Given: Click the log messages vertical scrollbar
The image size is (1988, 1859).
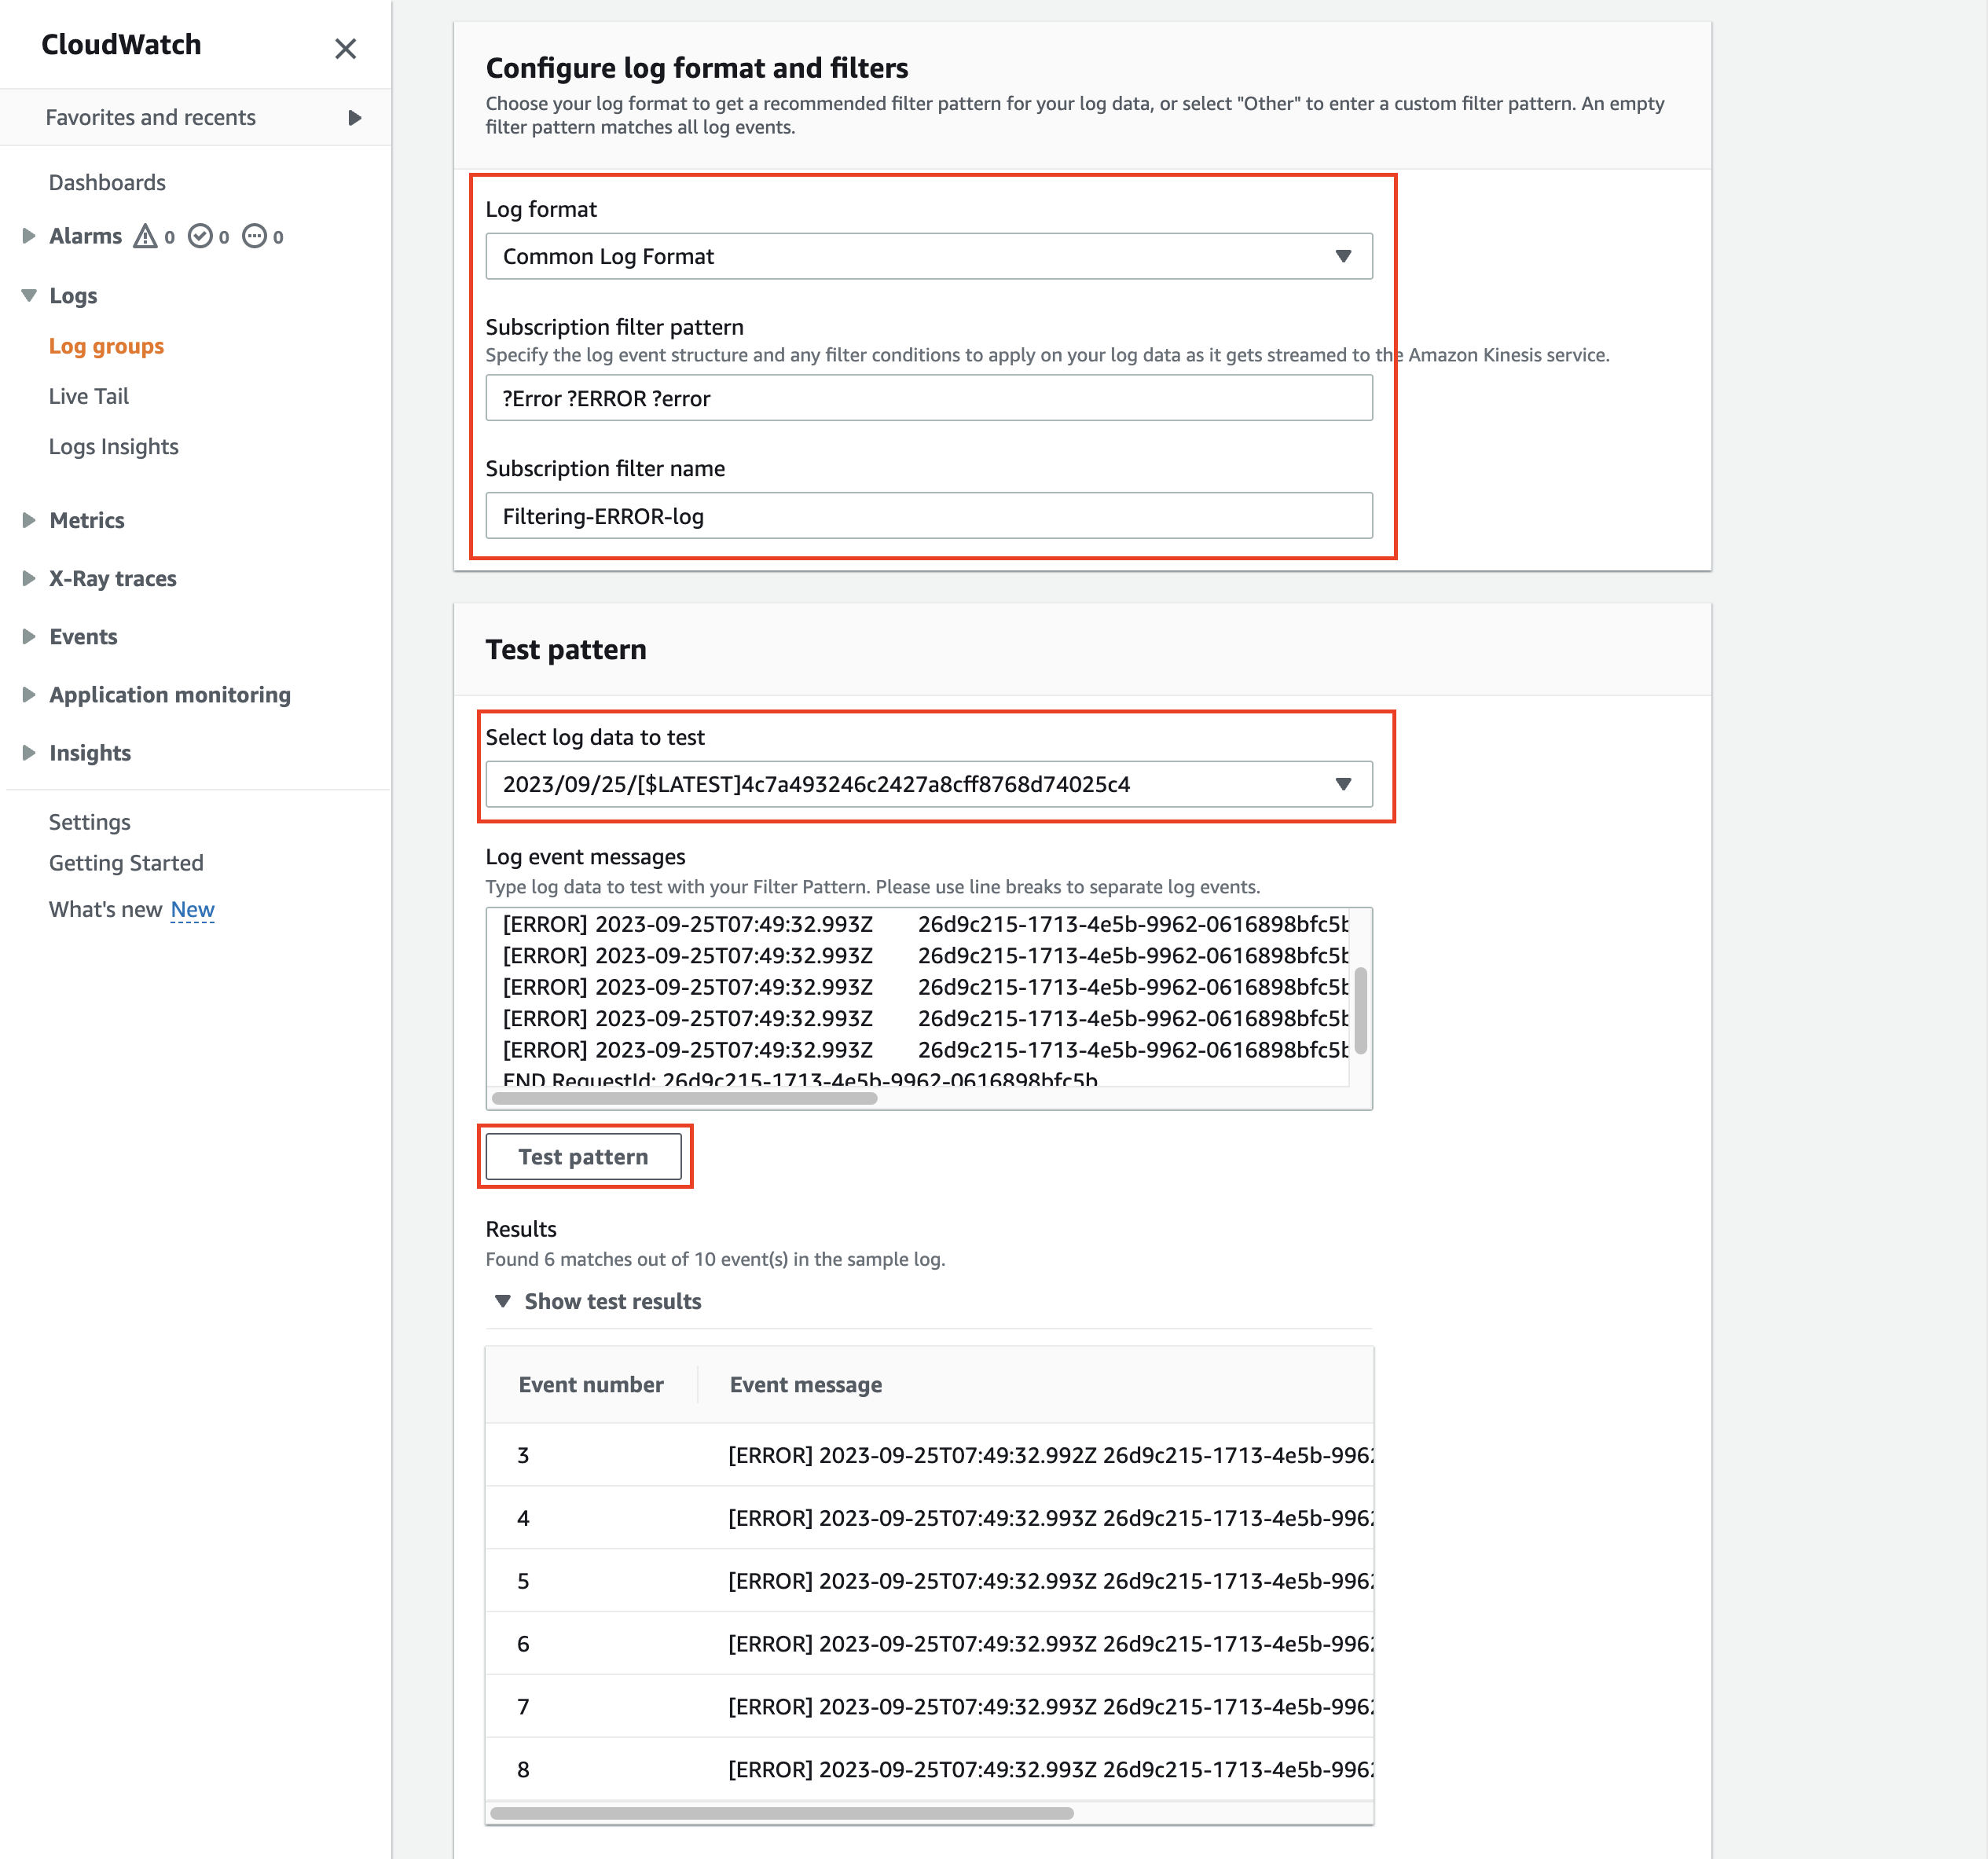Looking at the screenshot, I should pyautogui.click(x=1360, y=1010).
